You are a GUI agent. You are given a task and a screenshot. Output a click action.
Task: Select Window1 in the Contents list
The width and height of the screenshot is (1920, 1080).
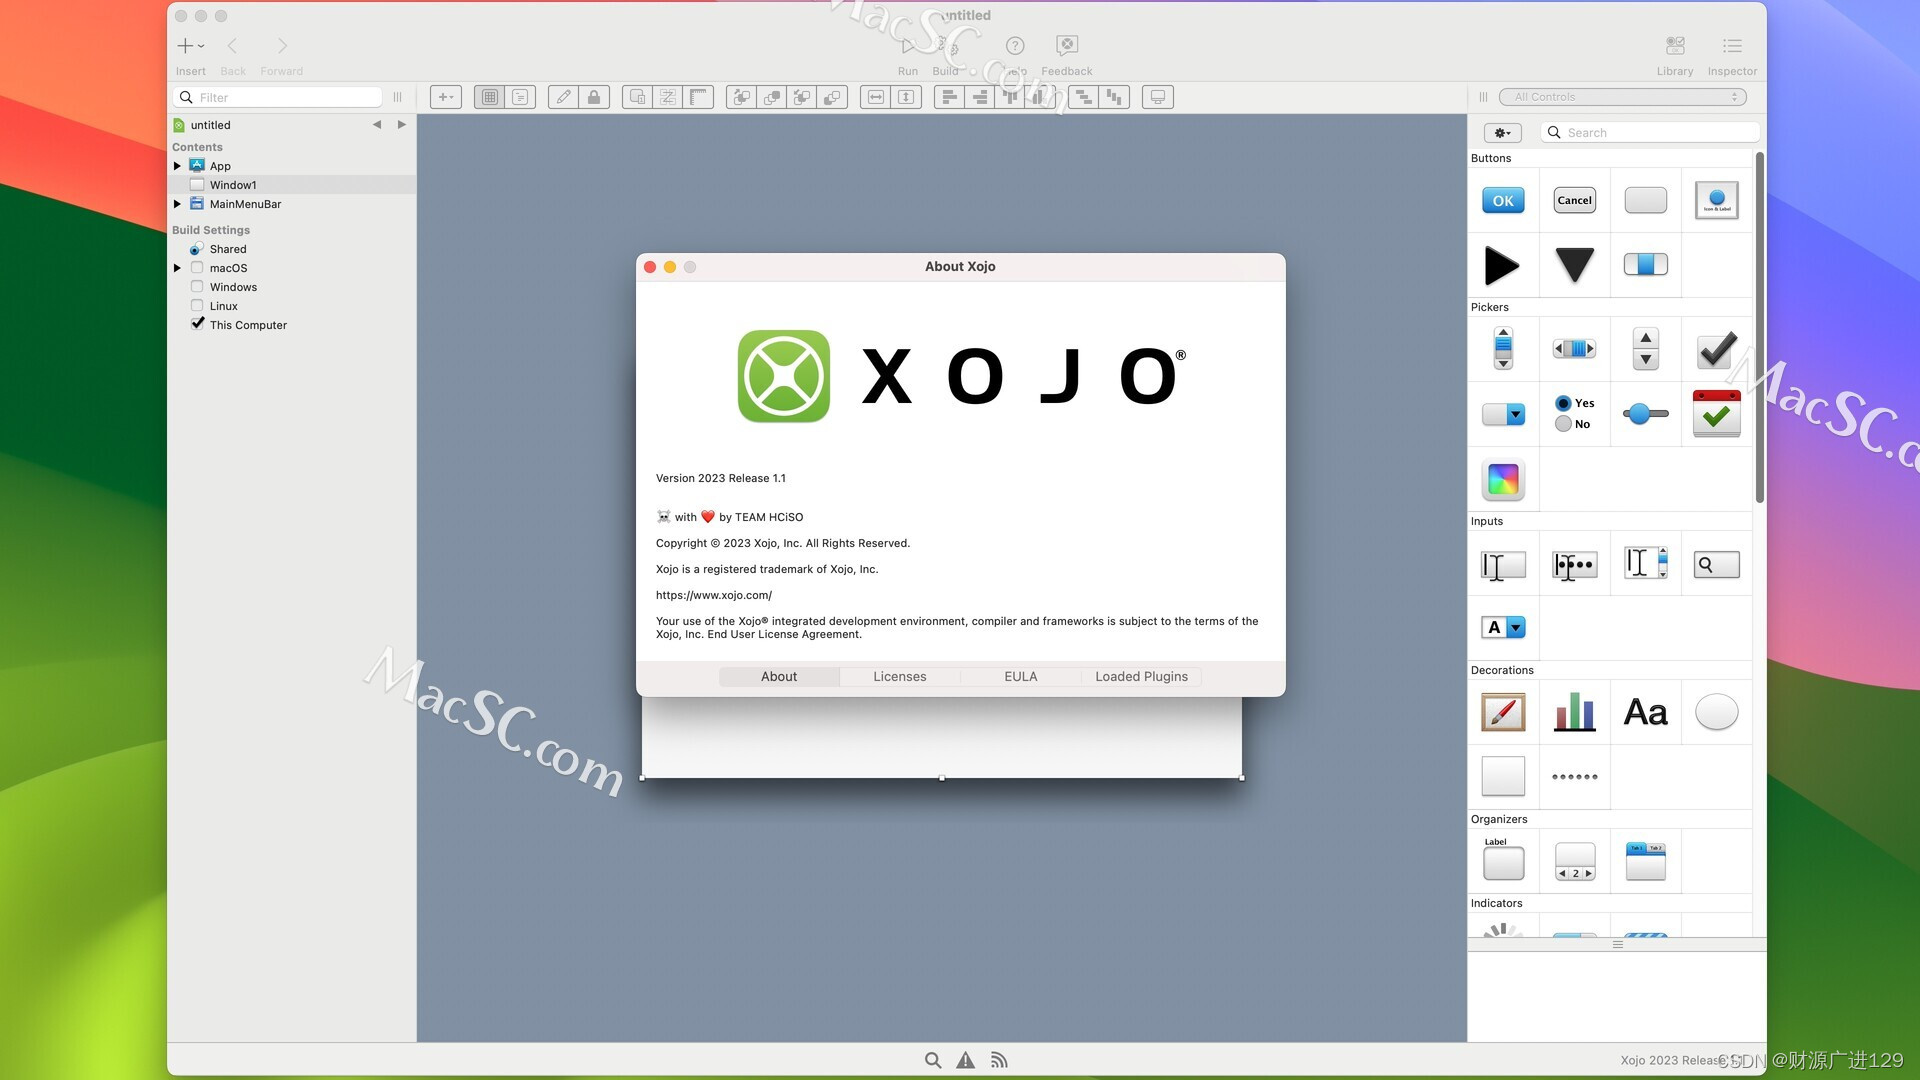[x=291, y=185]
